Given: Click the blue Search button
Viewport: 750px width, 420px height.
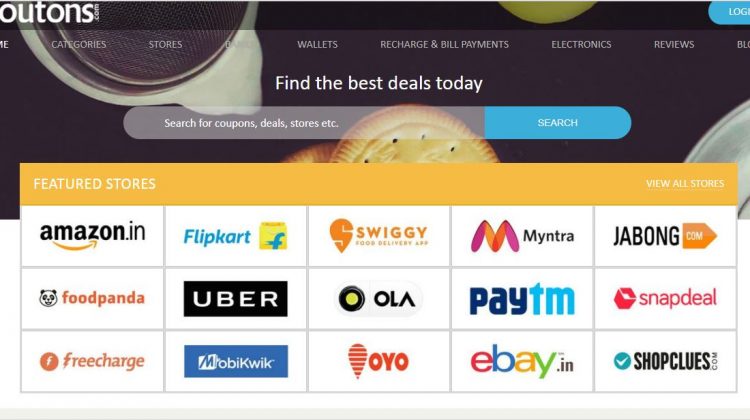Looking at the screenshot, I should point(558,122).
